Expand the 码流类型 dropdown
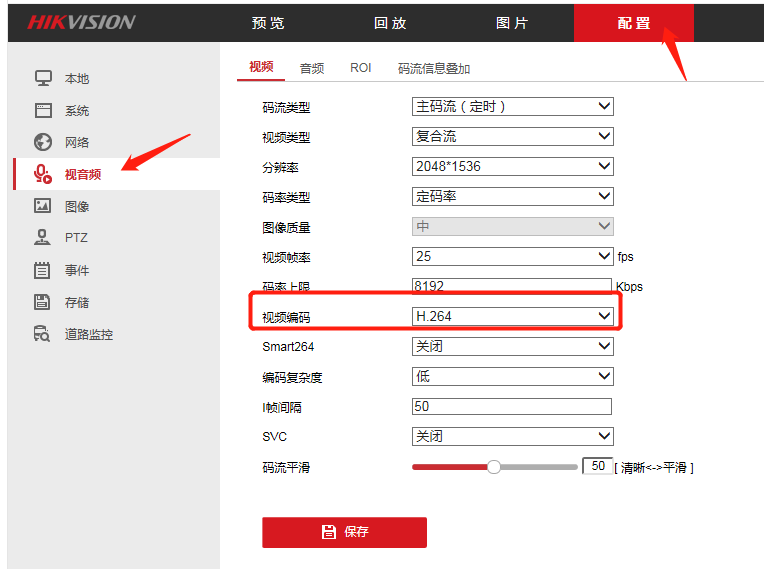Screen dimensions: 764x569 tap(512, 106)
